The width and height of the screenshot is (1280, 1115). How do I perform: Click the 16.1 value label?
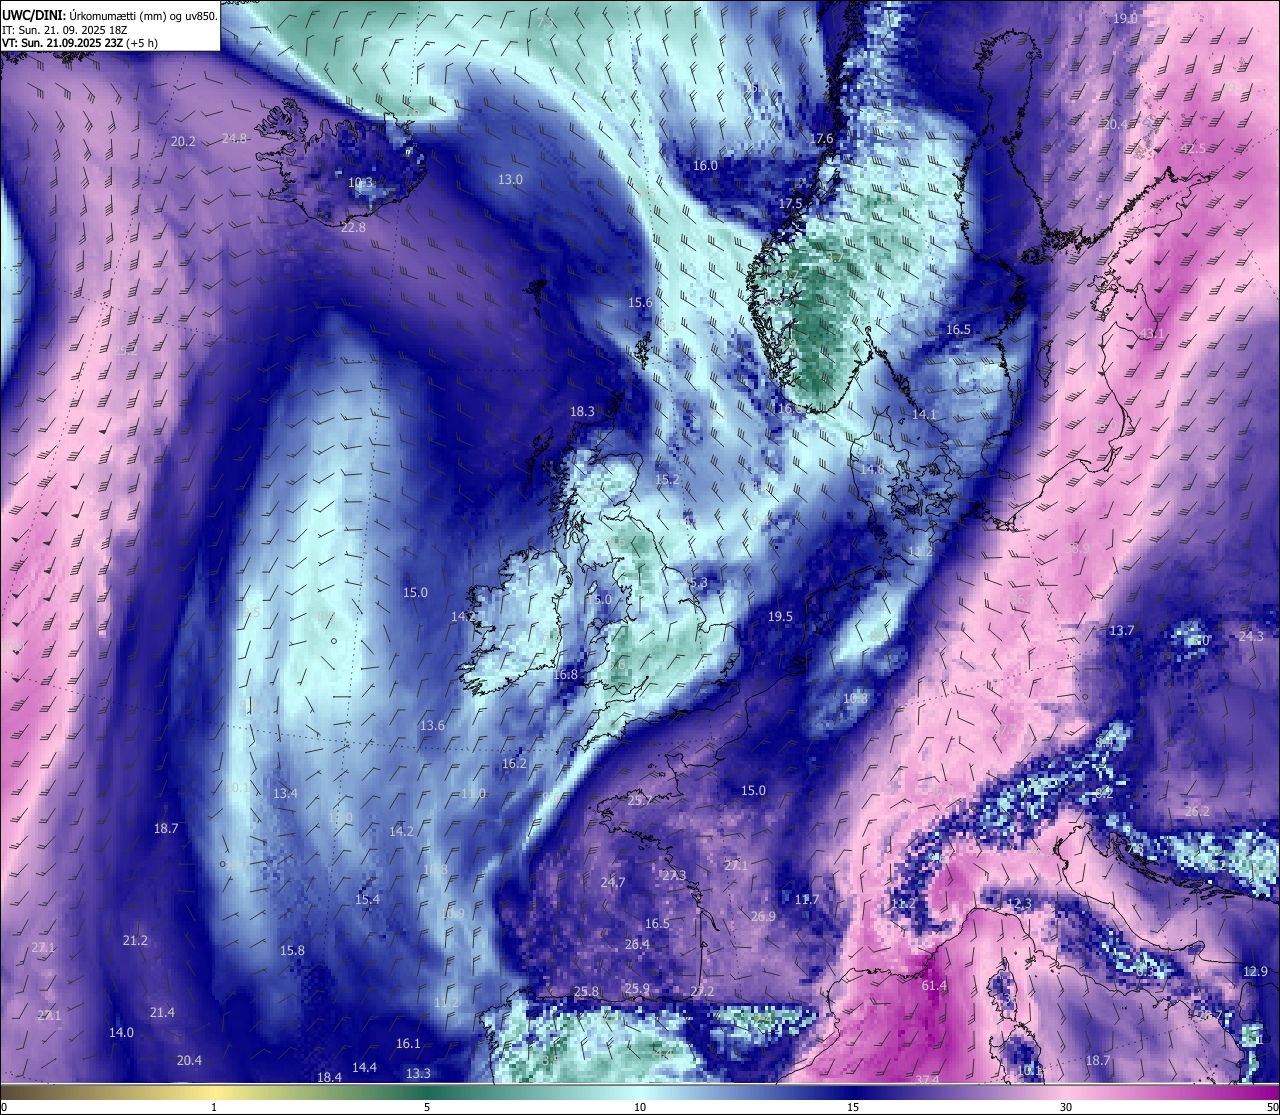tap(408, 1043)
